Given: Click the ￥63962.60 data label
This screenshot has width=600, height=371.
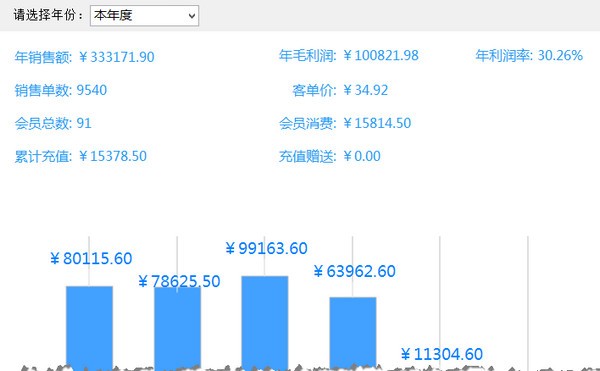Looking at the screenshot, I should 355,272.
